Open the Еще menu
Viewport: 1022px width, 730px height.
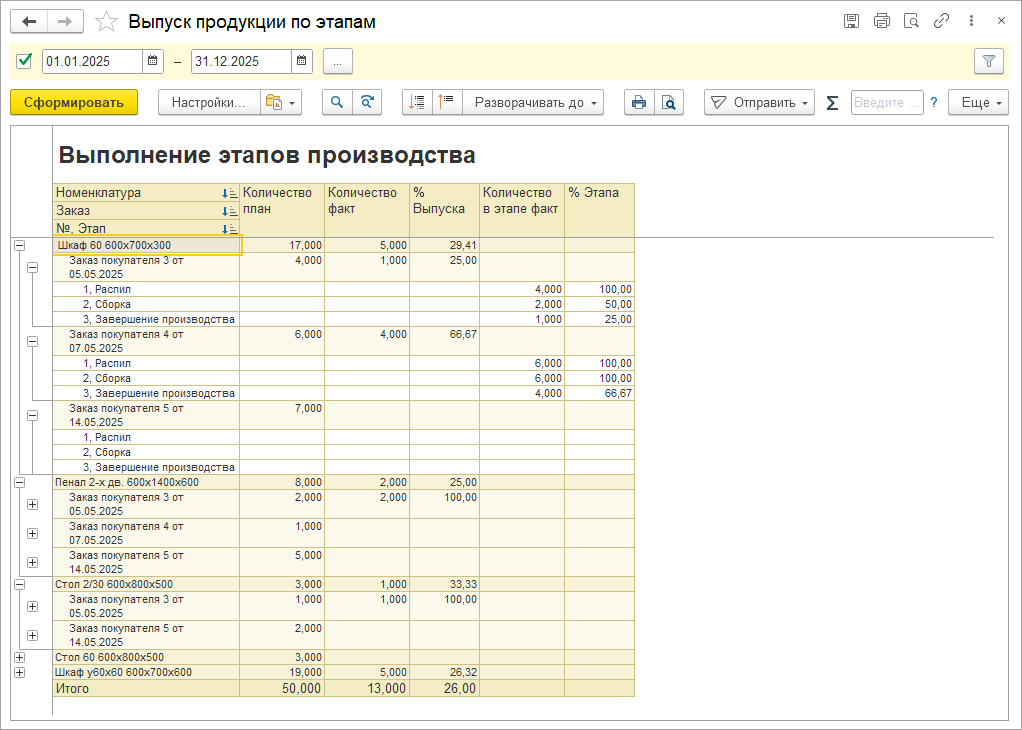(x=978, y=102)
